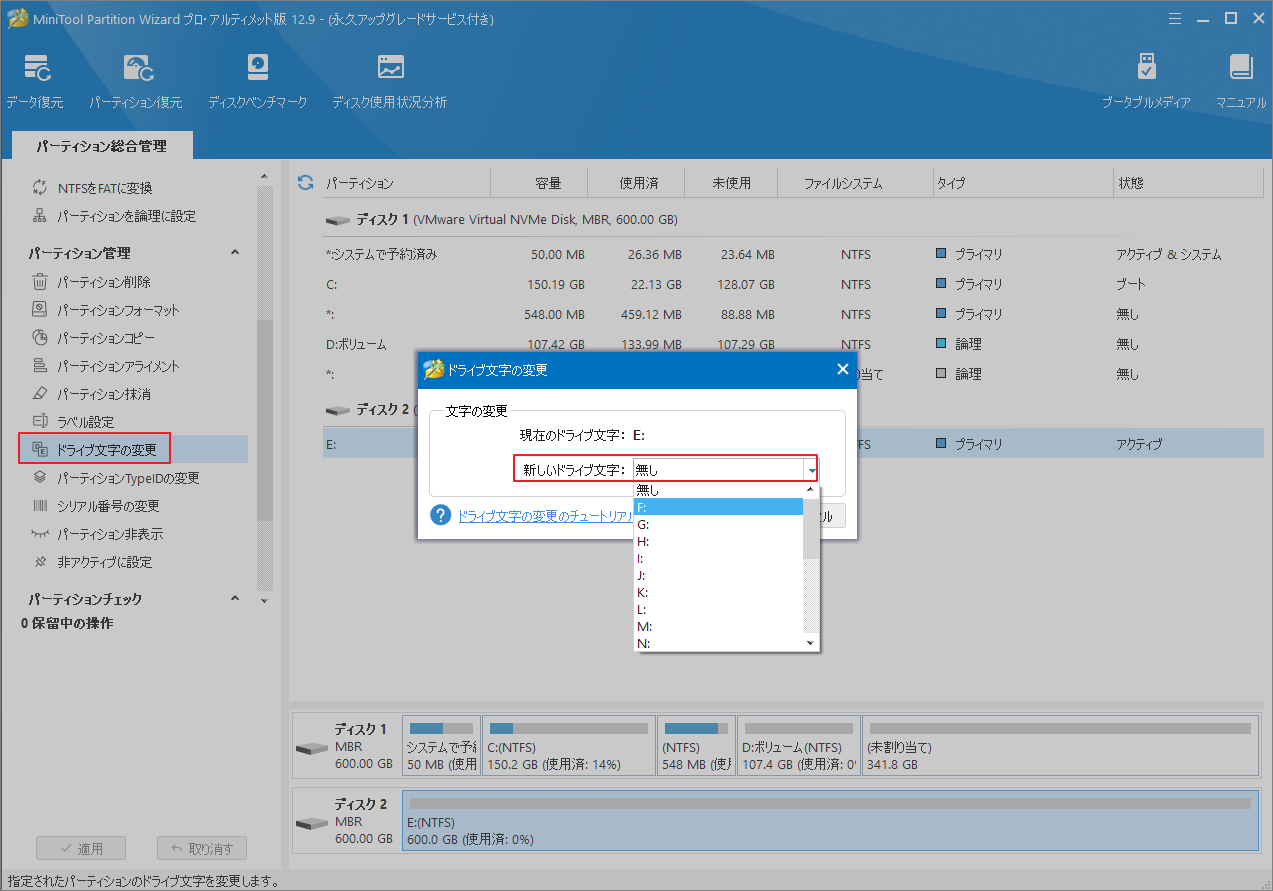
Task: Open the Manual (マニュアル)
Action: (1241, 82)
